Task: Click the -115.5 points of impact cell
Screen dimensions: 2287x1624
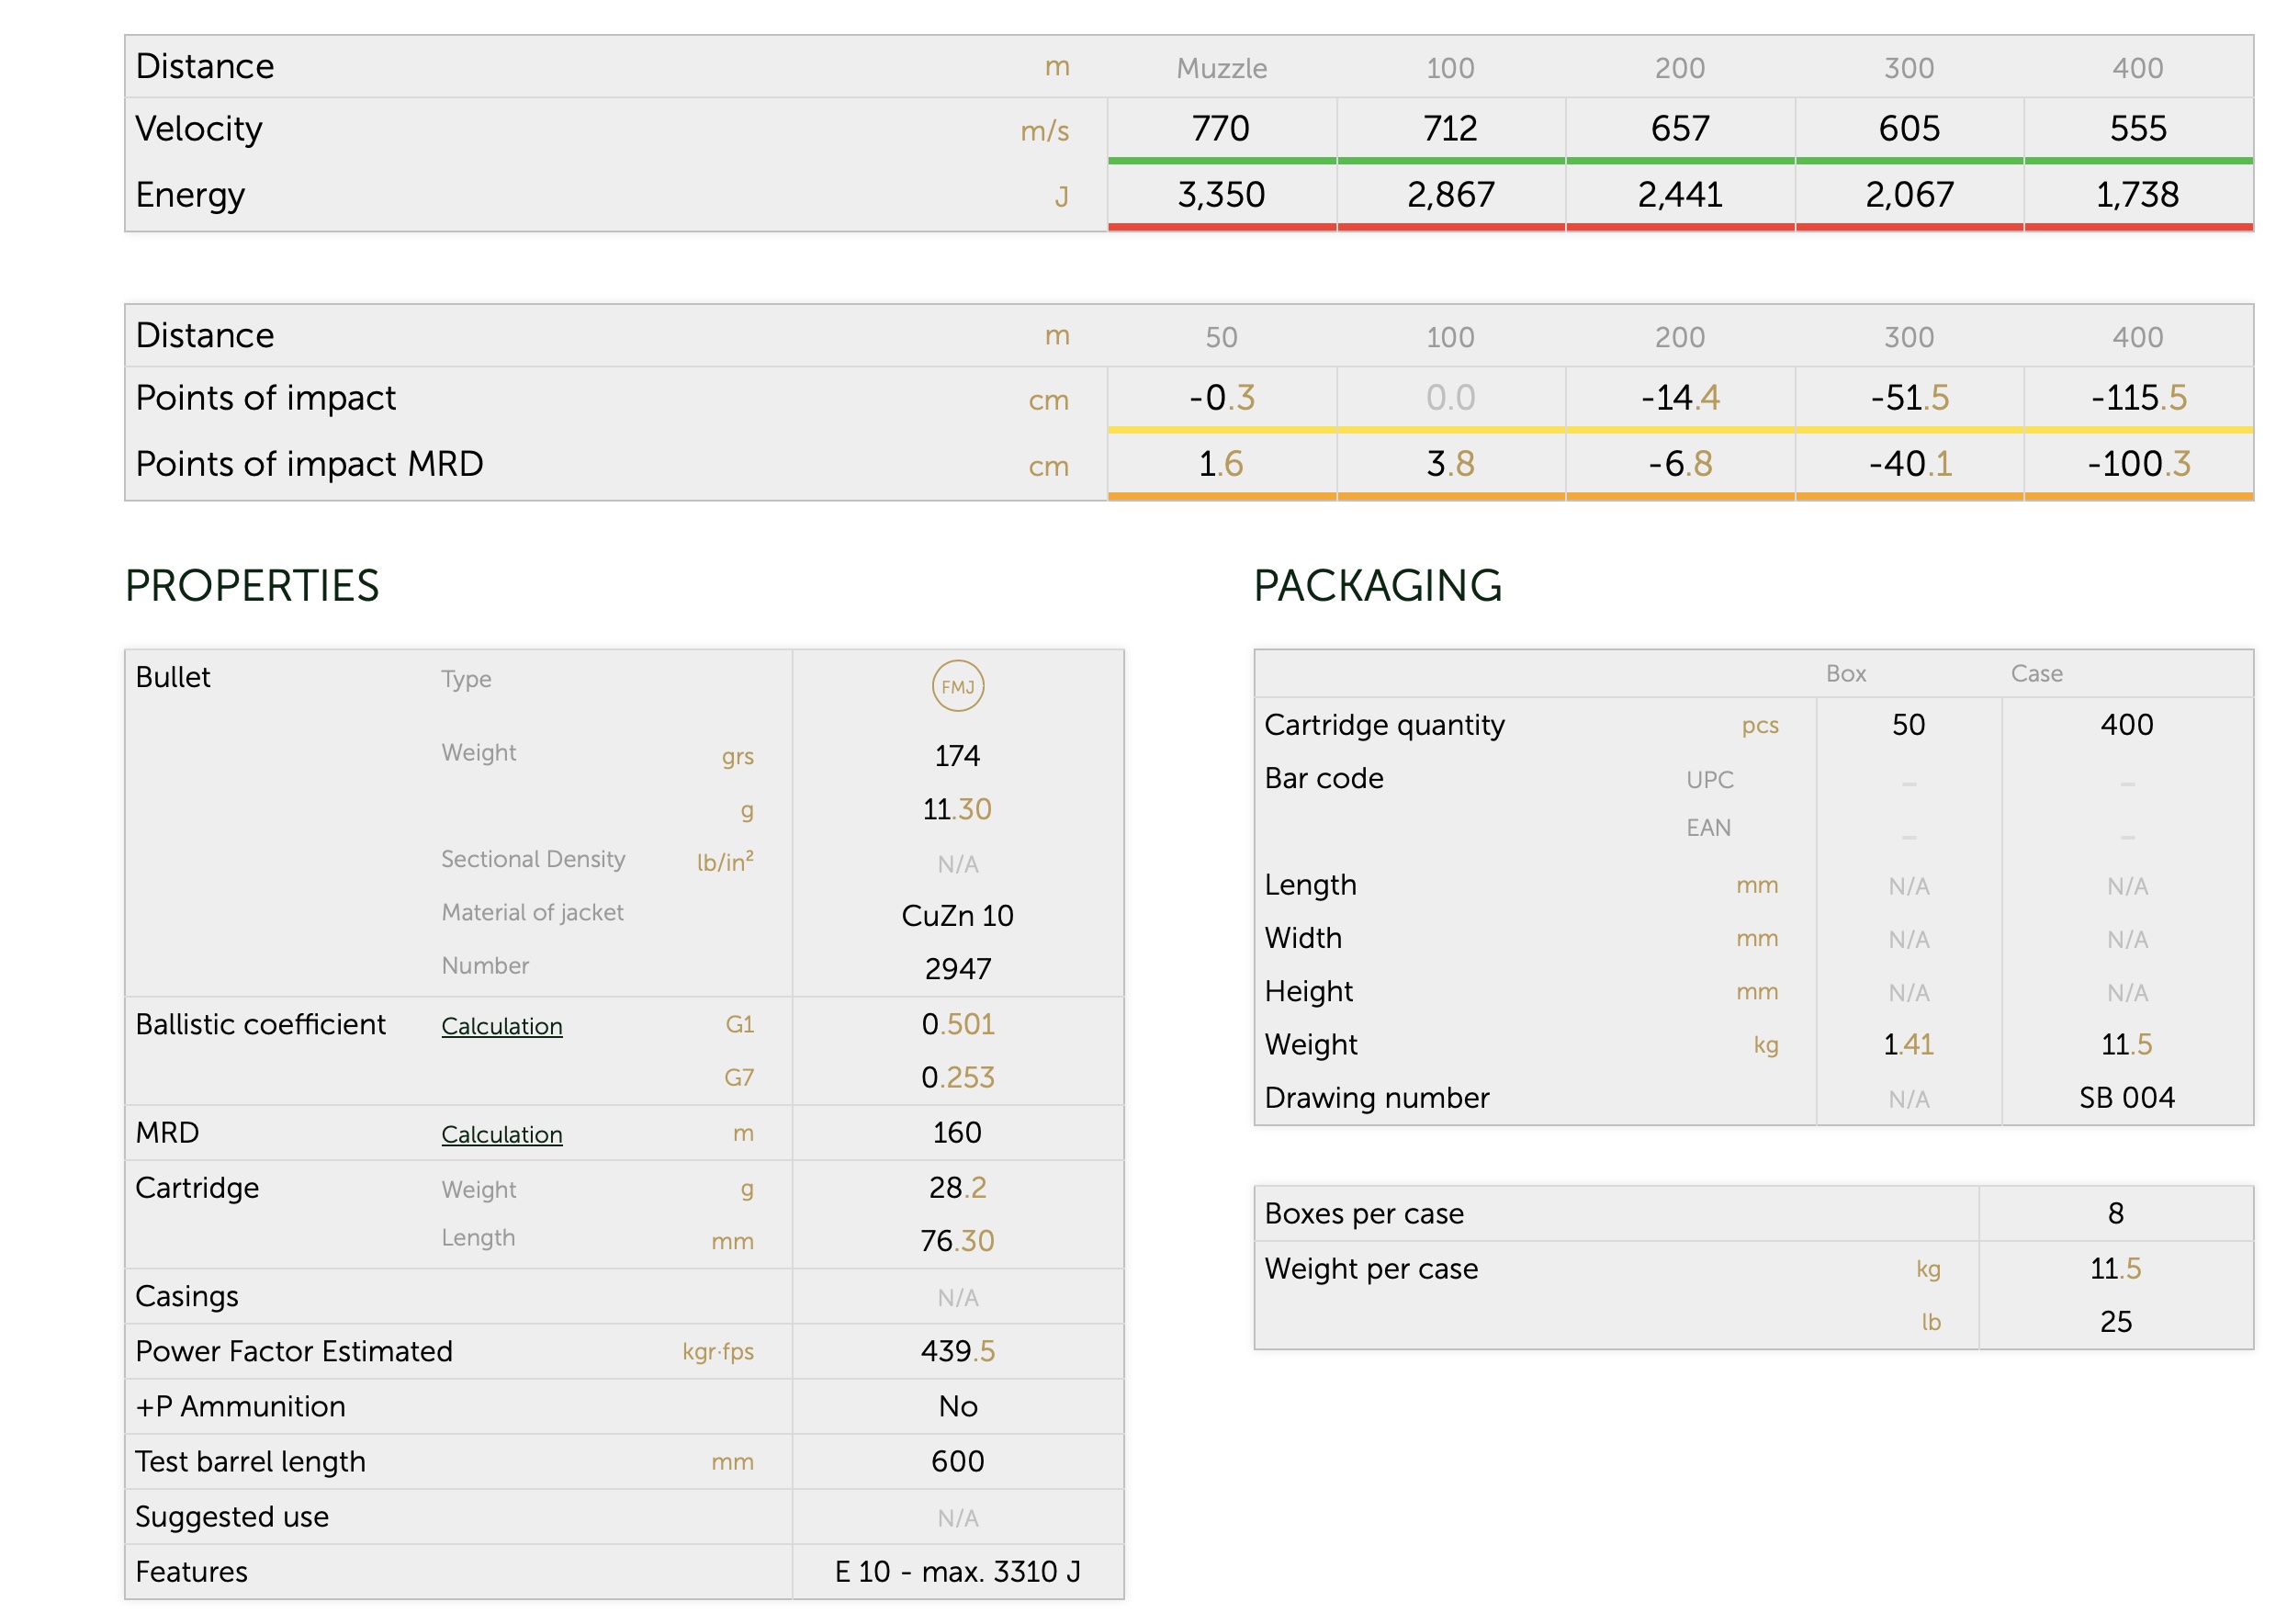Action: click(2137, 398)
